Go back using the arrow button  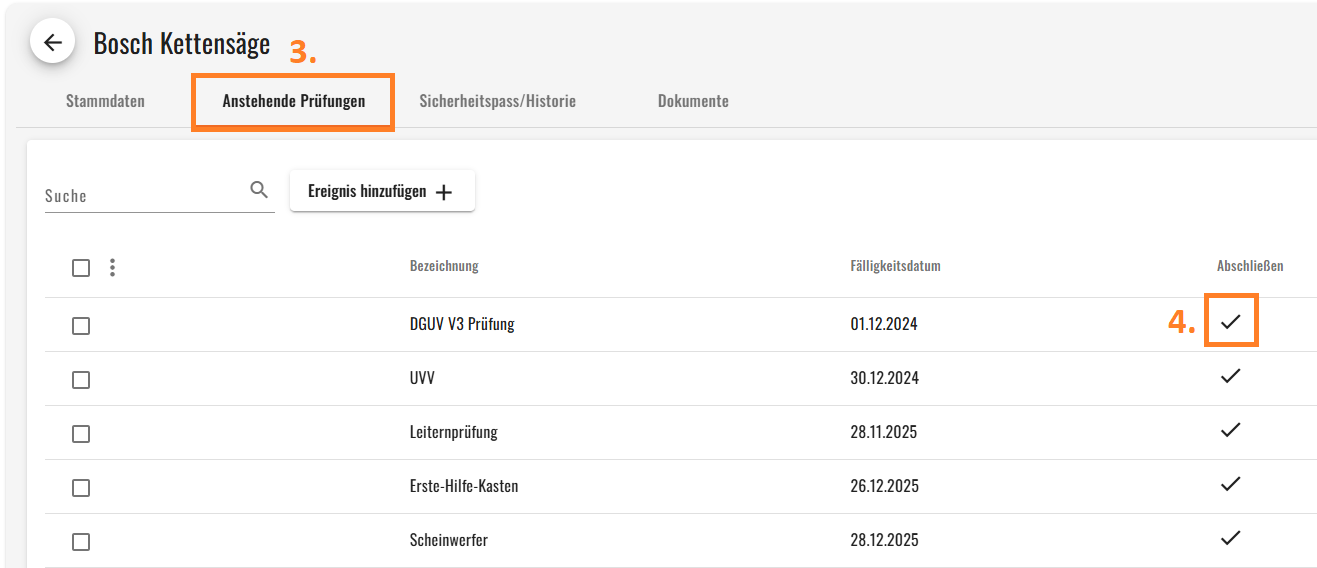point(53,43)
